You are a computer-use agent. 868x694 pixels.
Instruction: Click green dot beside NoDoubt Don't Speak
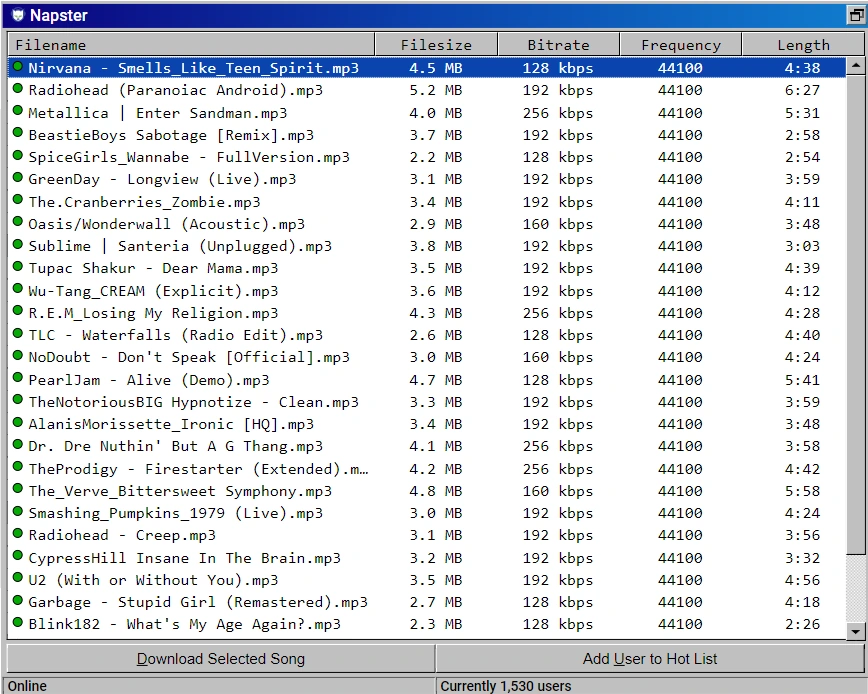click(18, 355)
